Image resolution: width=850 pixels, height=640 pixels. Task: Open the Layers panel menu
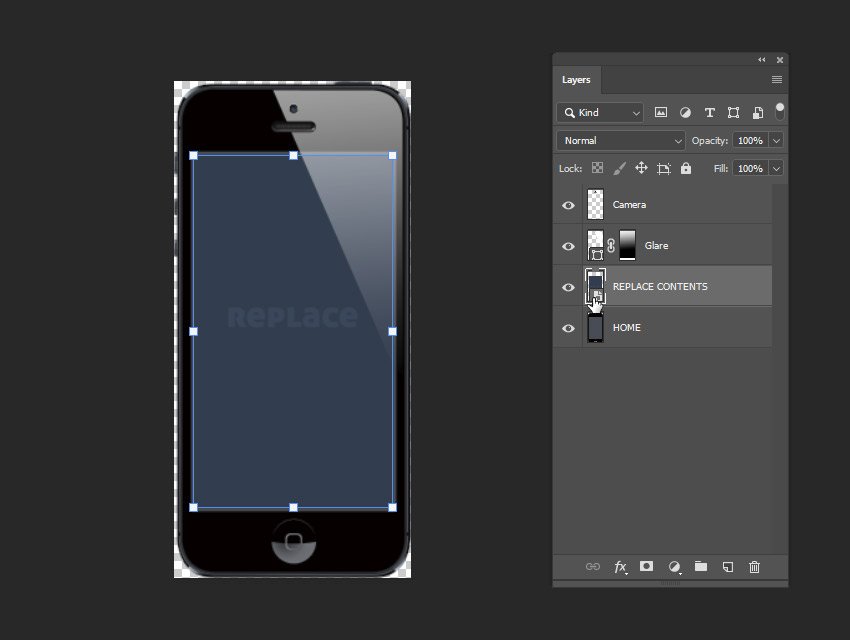coord(777,80)
